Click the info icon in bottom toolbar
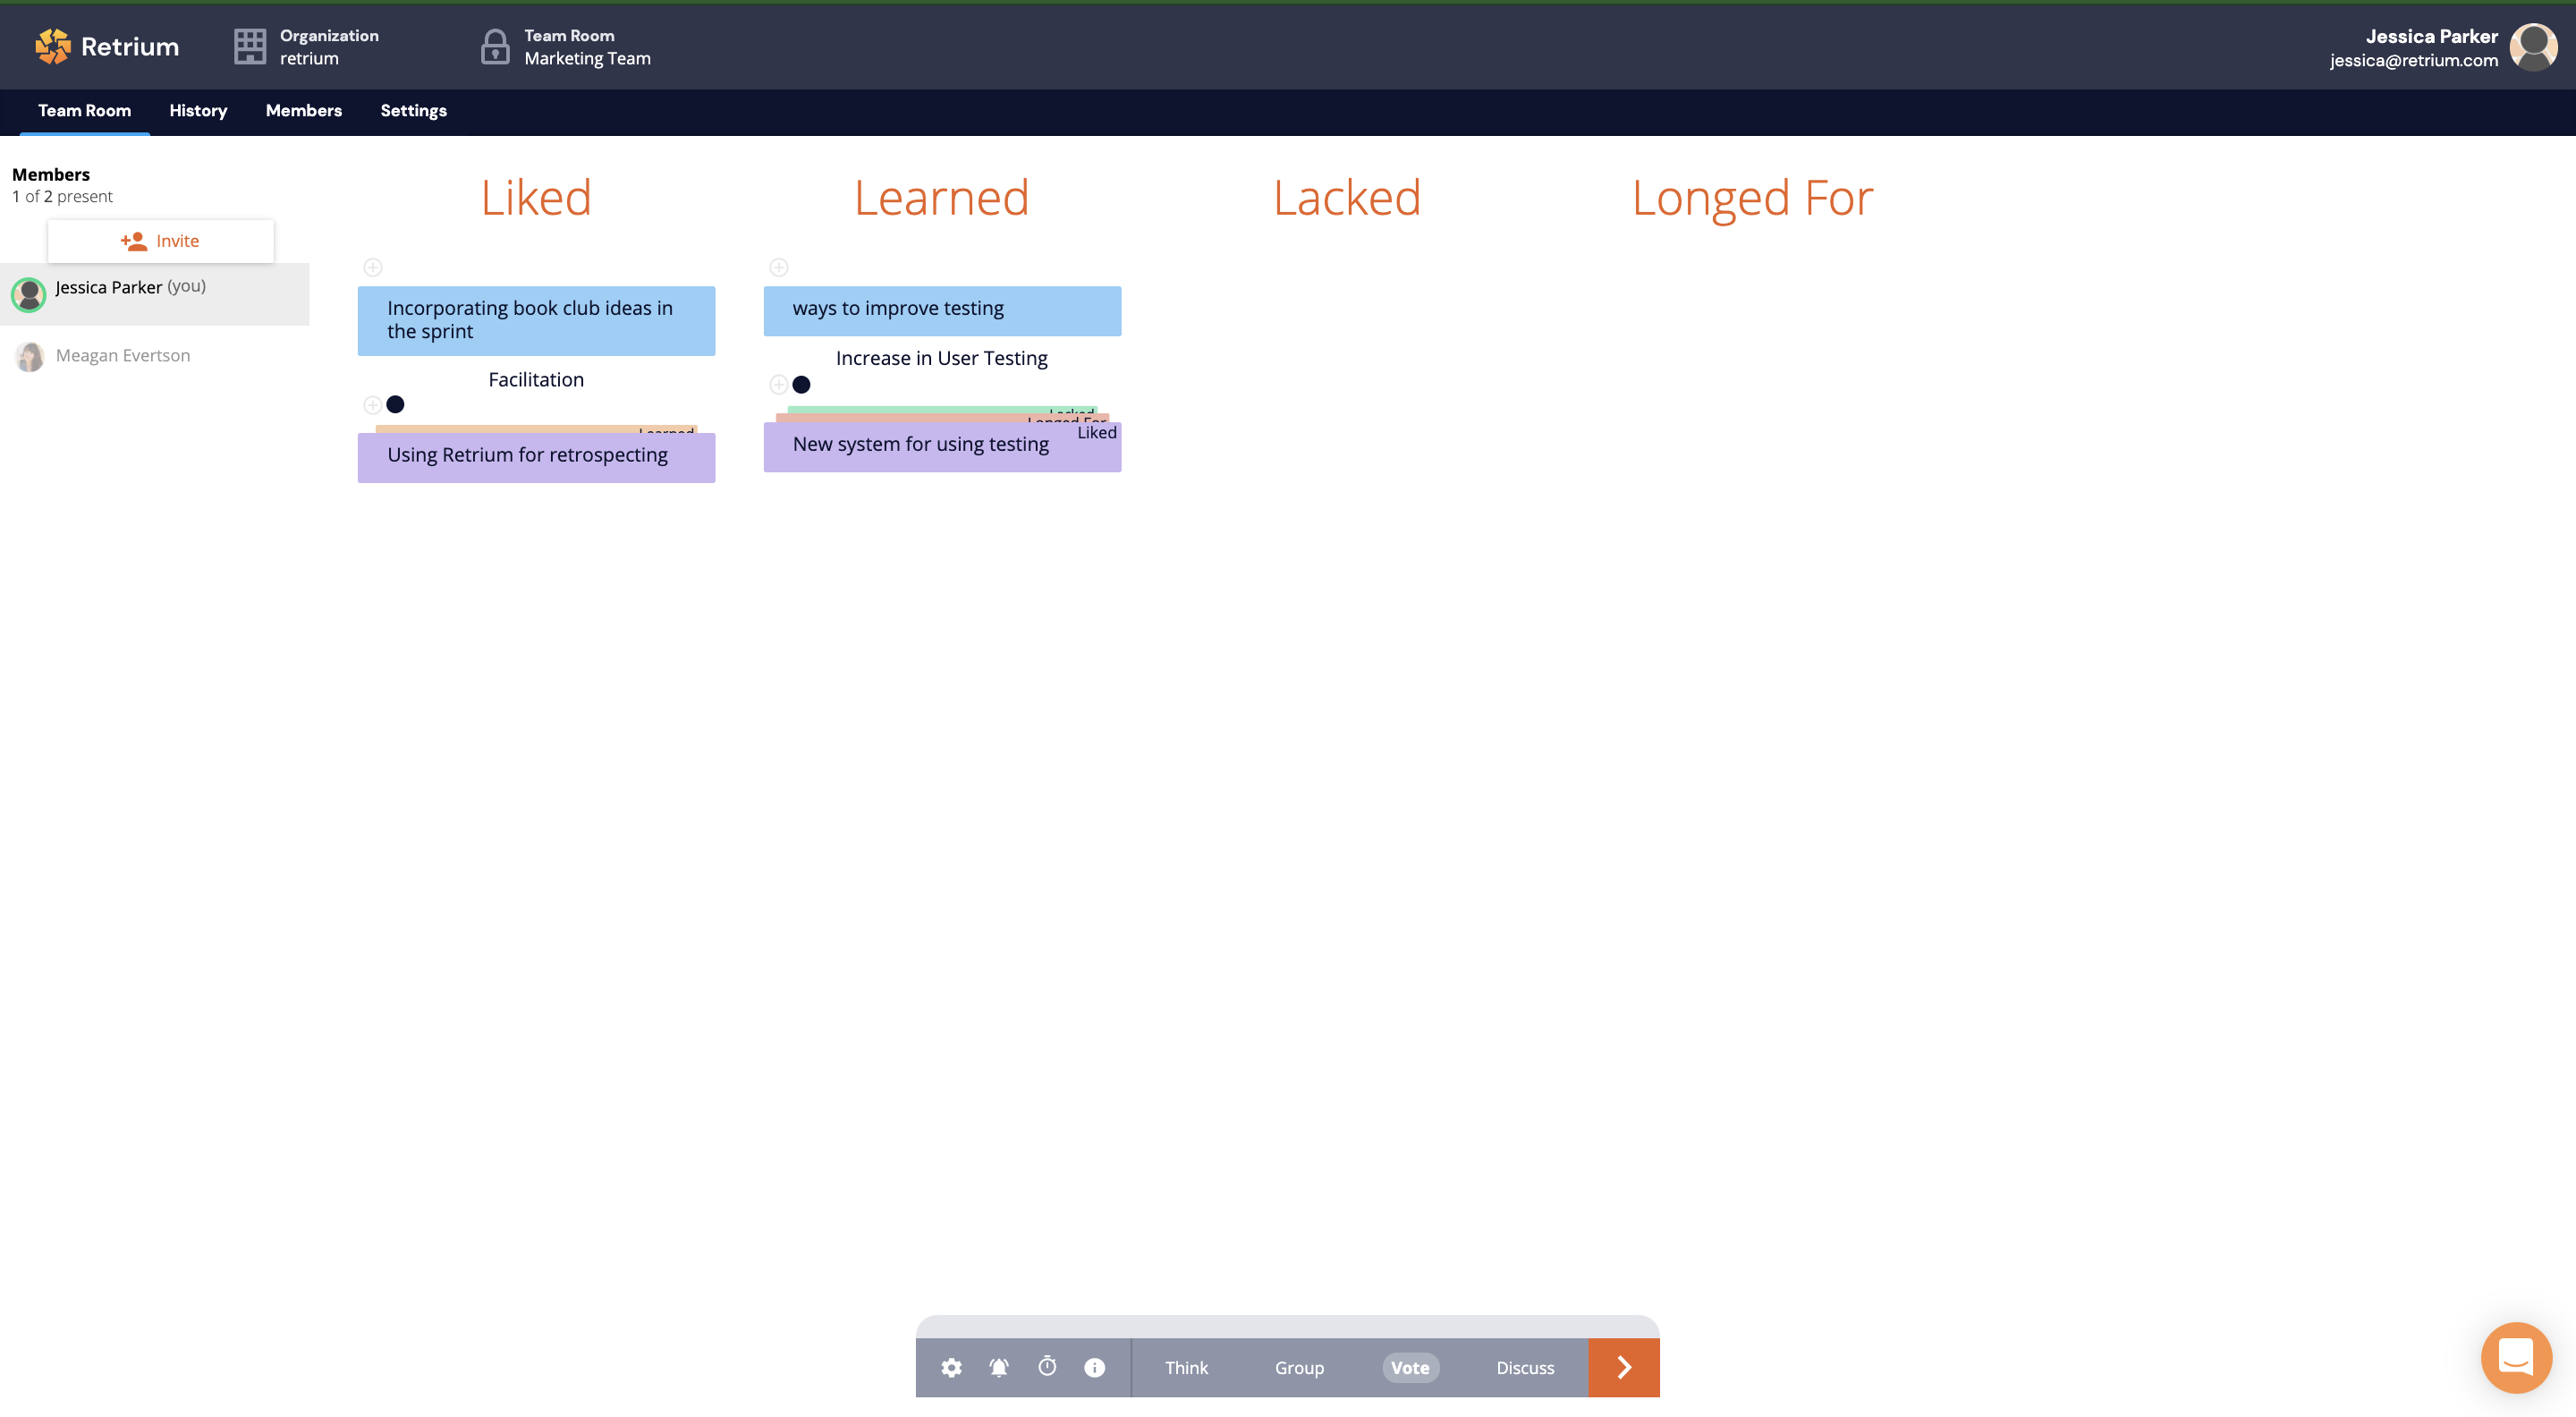 click(x=1094, y=1367)
